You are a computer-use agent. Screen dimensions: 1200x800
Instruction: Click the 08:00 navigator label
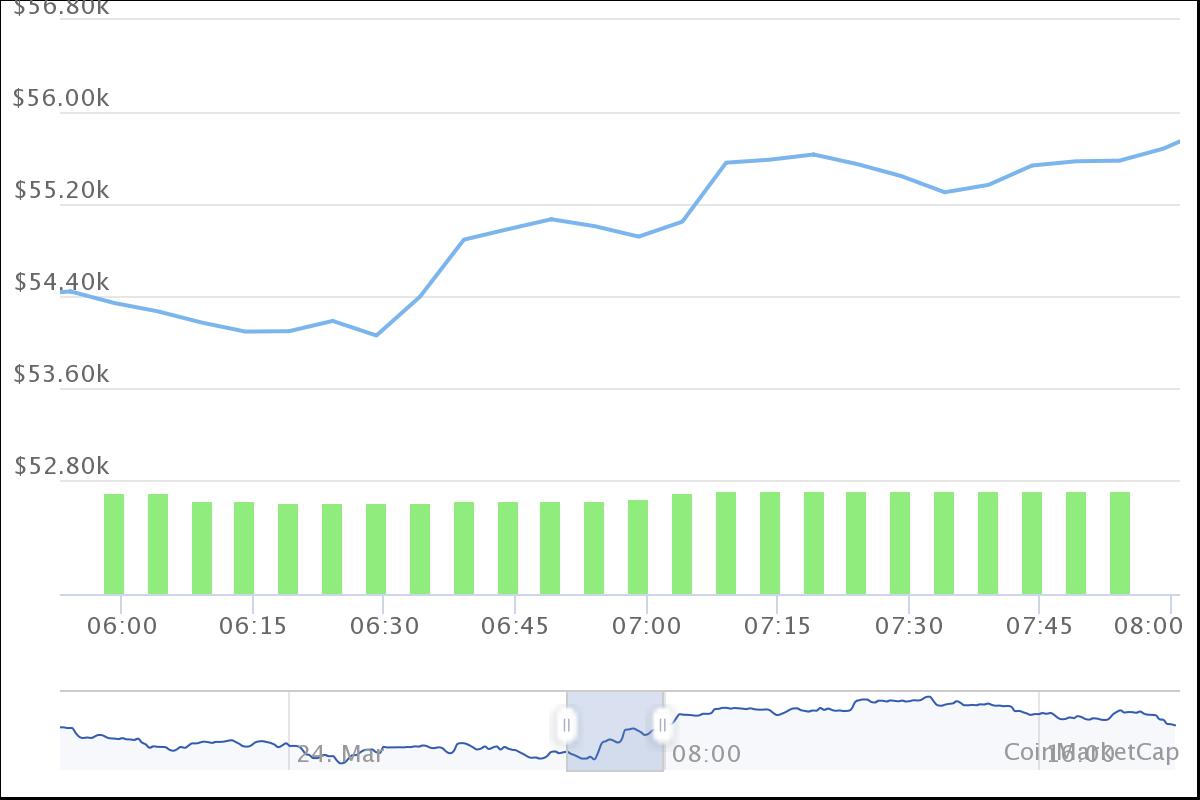706,755
